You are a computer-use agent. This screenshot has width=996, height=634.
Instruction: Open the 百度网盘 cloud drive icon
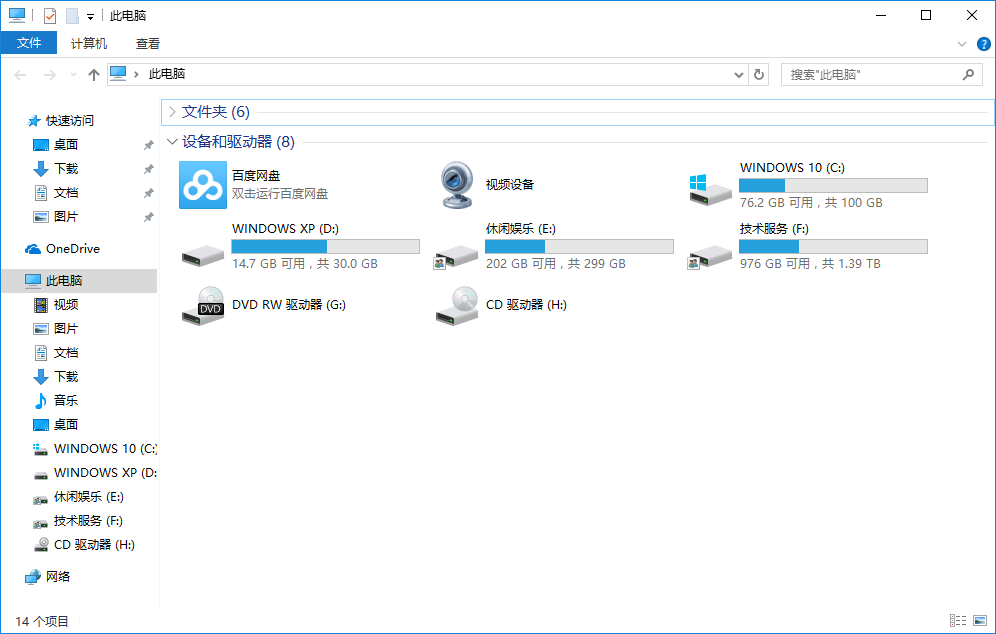[203, 185]
